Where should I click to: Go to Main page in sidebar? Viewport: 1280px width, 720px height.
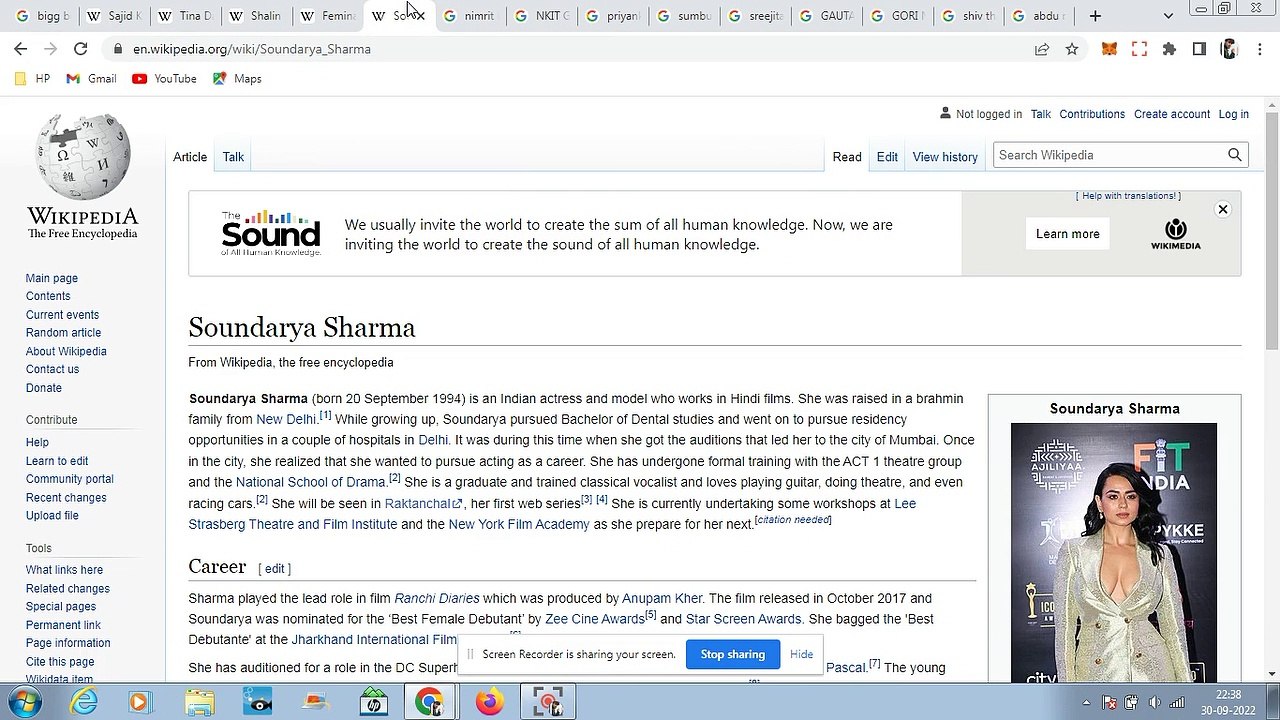pyautogui.click(x=52, y=278)
